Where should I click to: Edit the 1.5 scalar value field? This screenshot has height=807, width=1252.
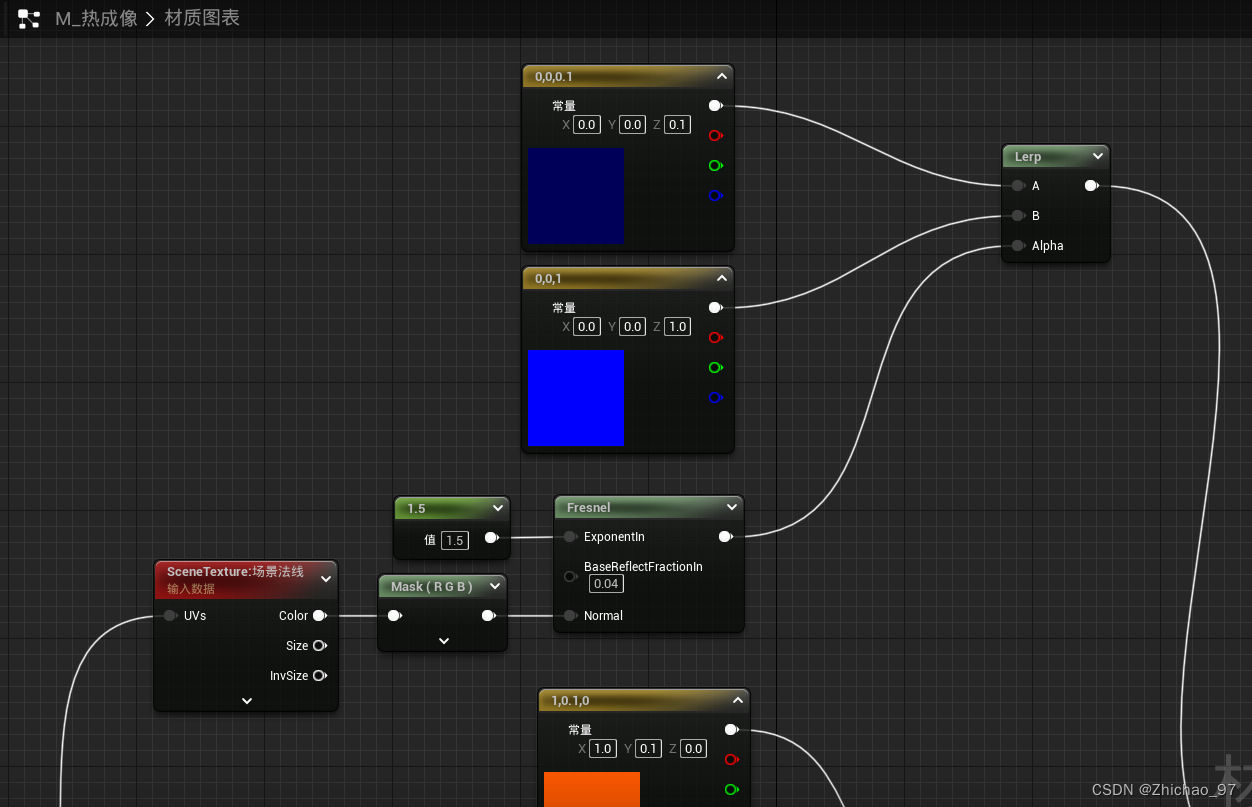455,540
